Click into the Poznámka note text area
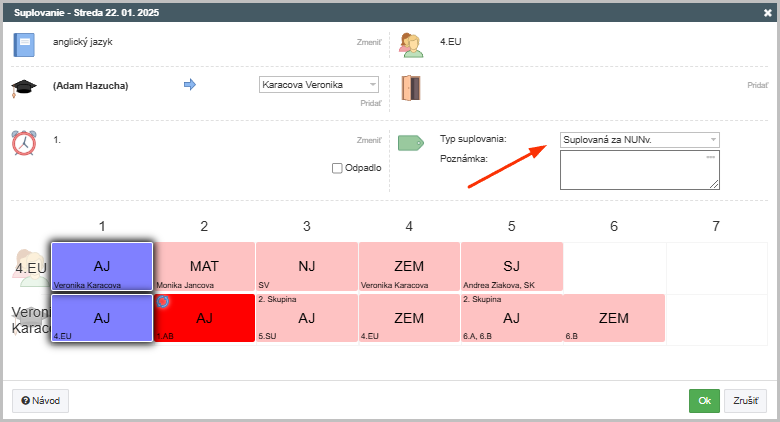 640,170
